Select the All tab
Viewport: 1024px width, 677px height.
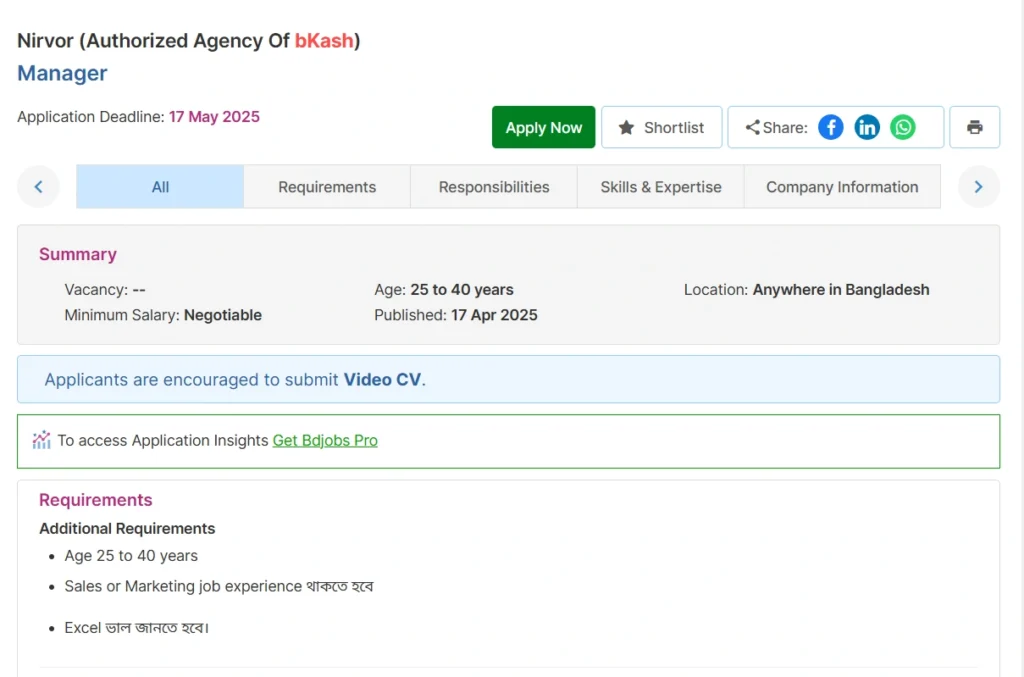pyautogui.click(x=160, y=187)
